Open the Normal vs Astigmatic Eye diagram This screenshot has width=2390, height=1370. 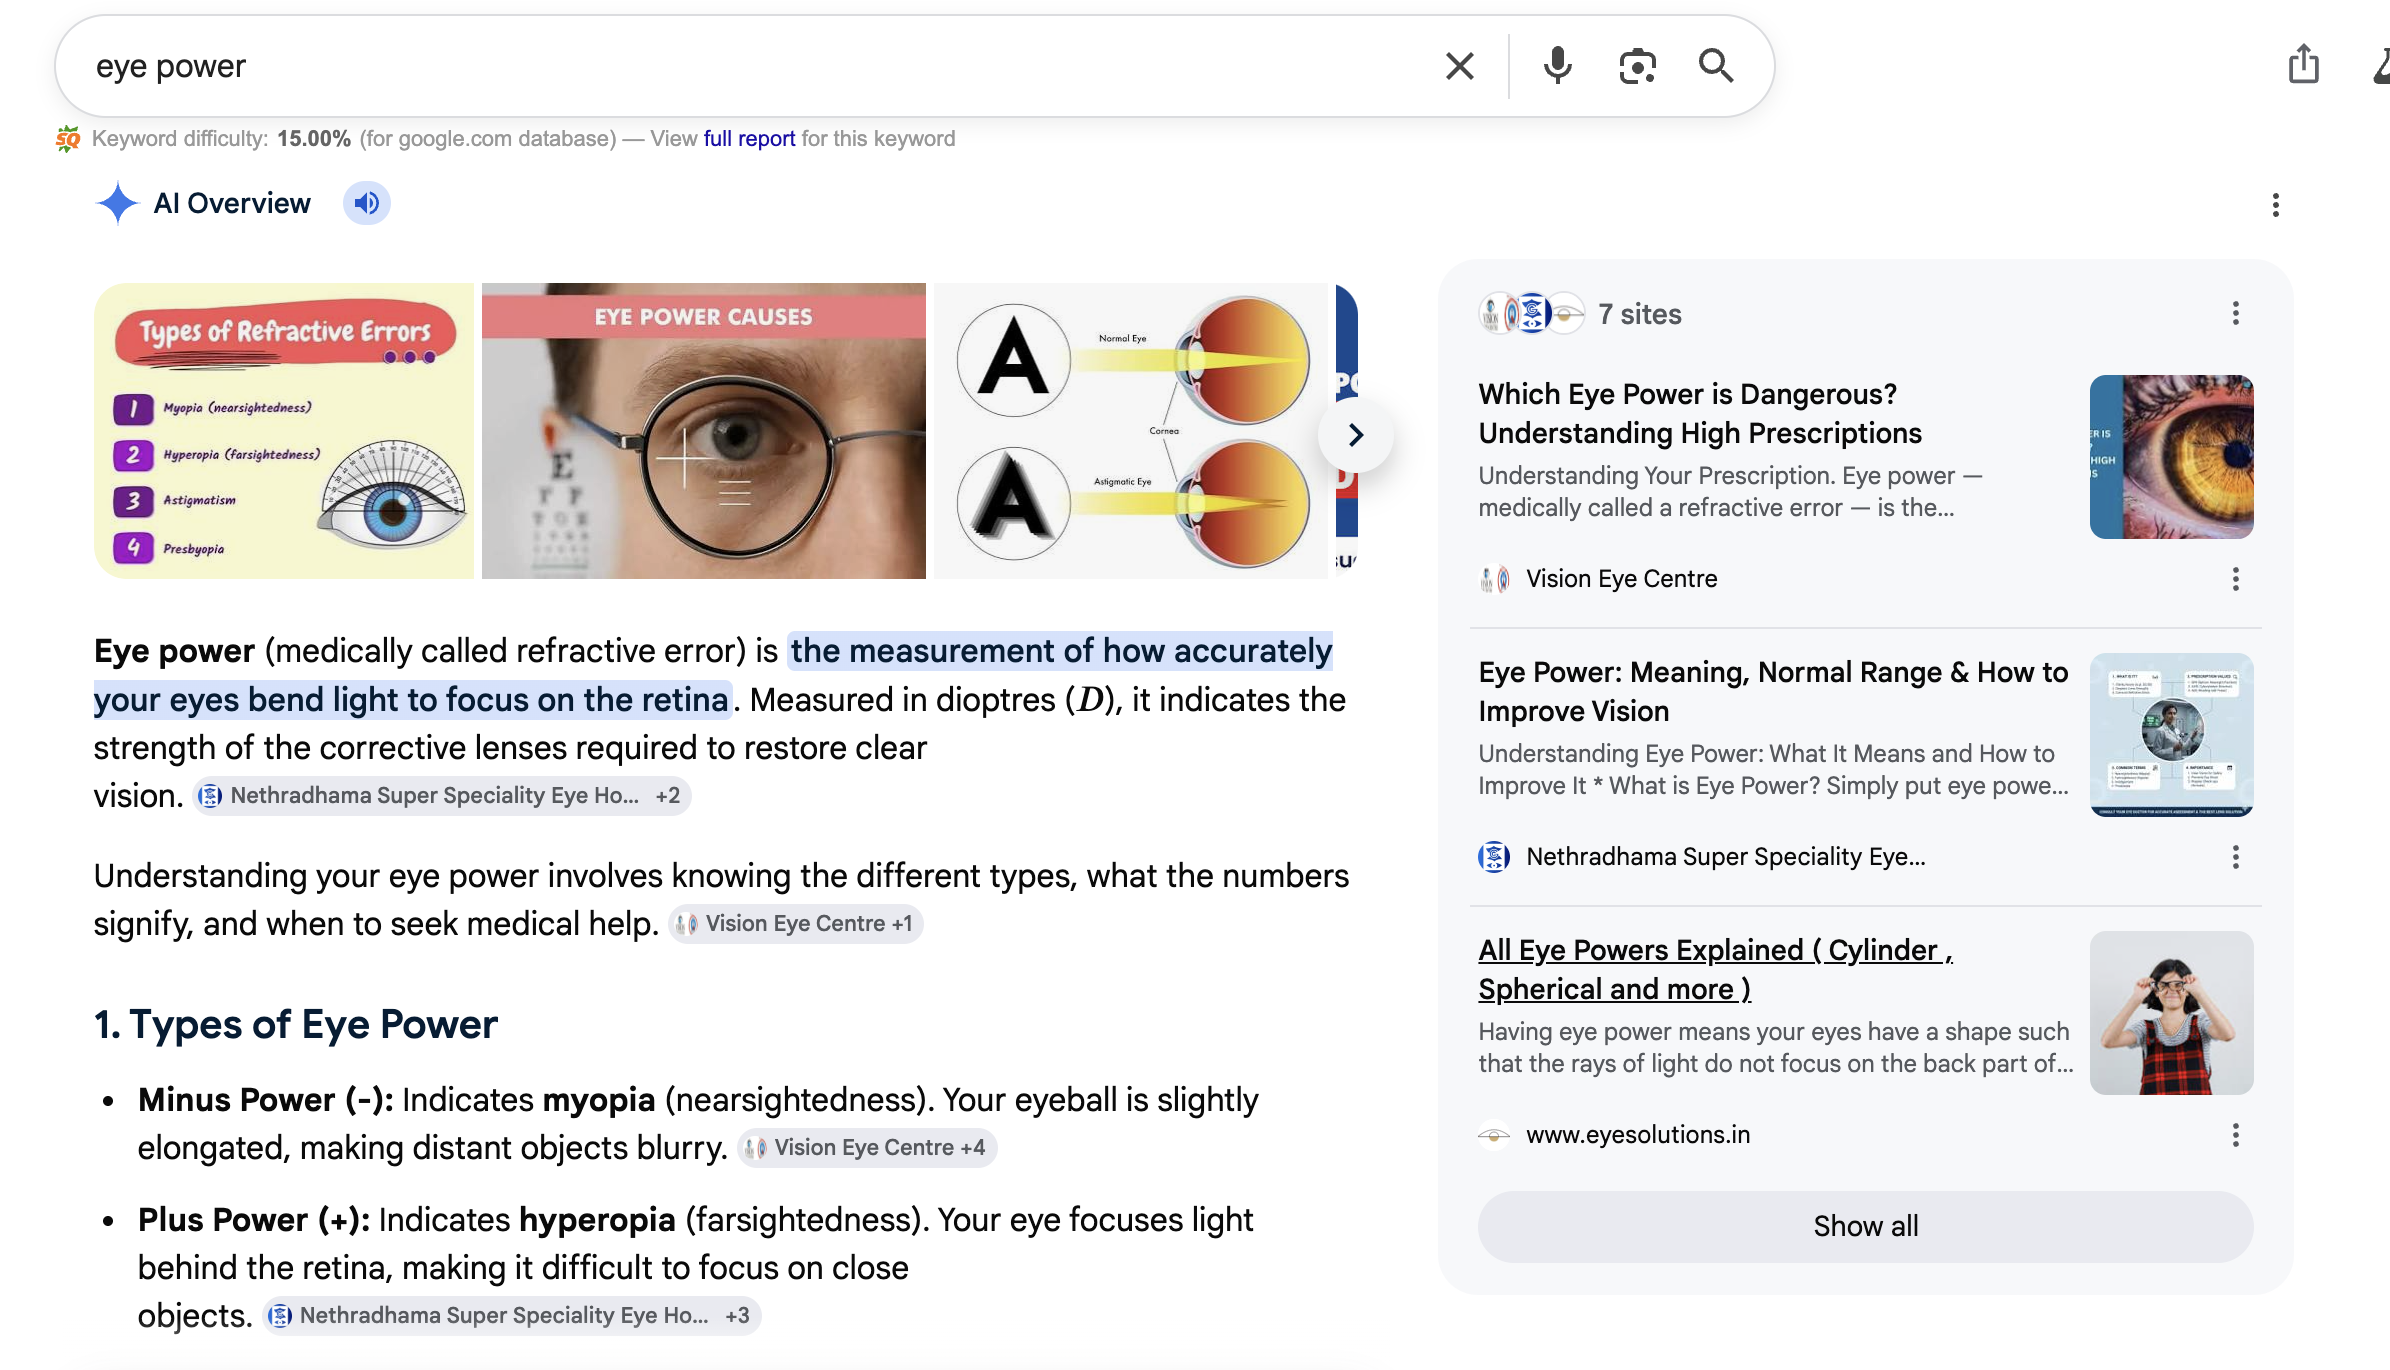pyautogui.click(x=1131, y=431)
